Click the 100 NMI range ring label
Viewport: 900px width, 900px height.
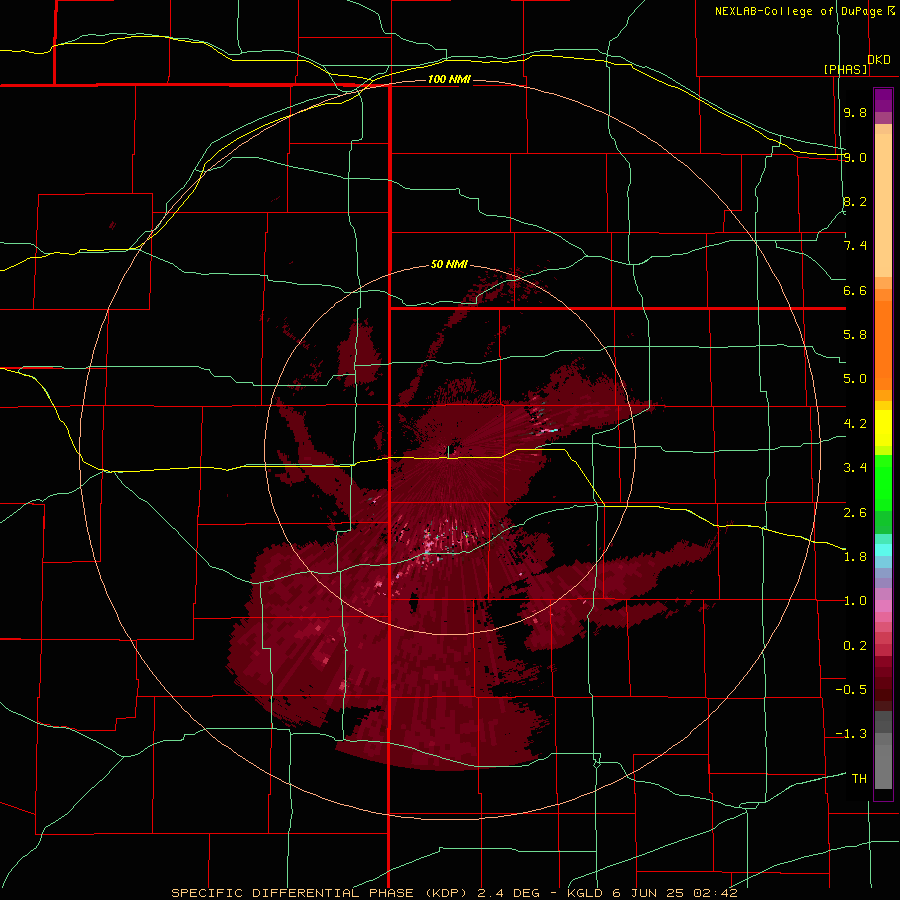[x=449, y=79]
